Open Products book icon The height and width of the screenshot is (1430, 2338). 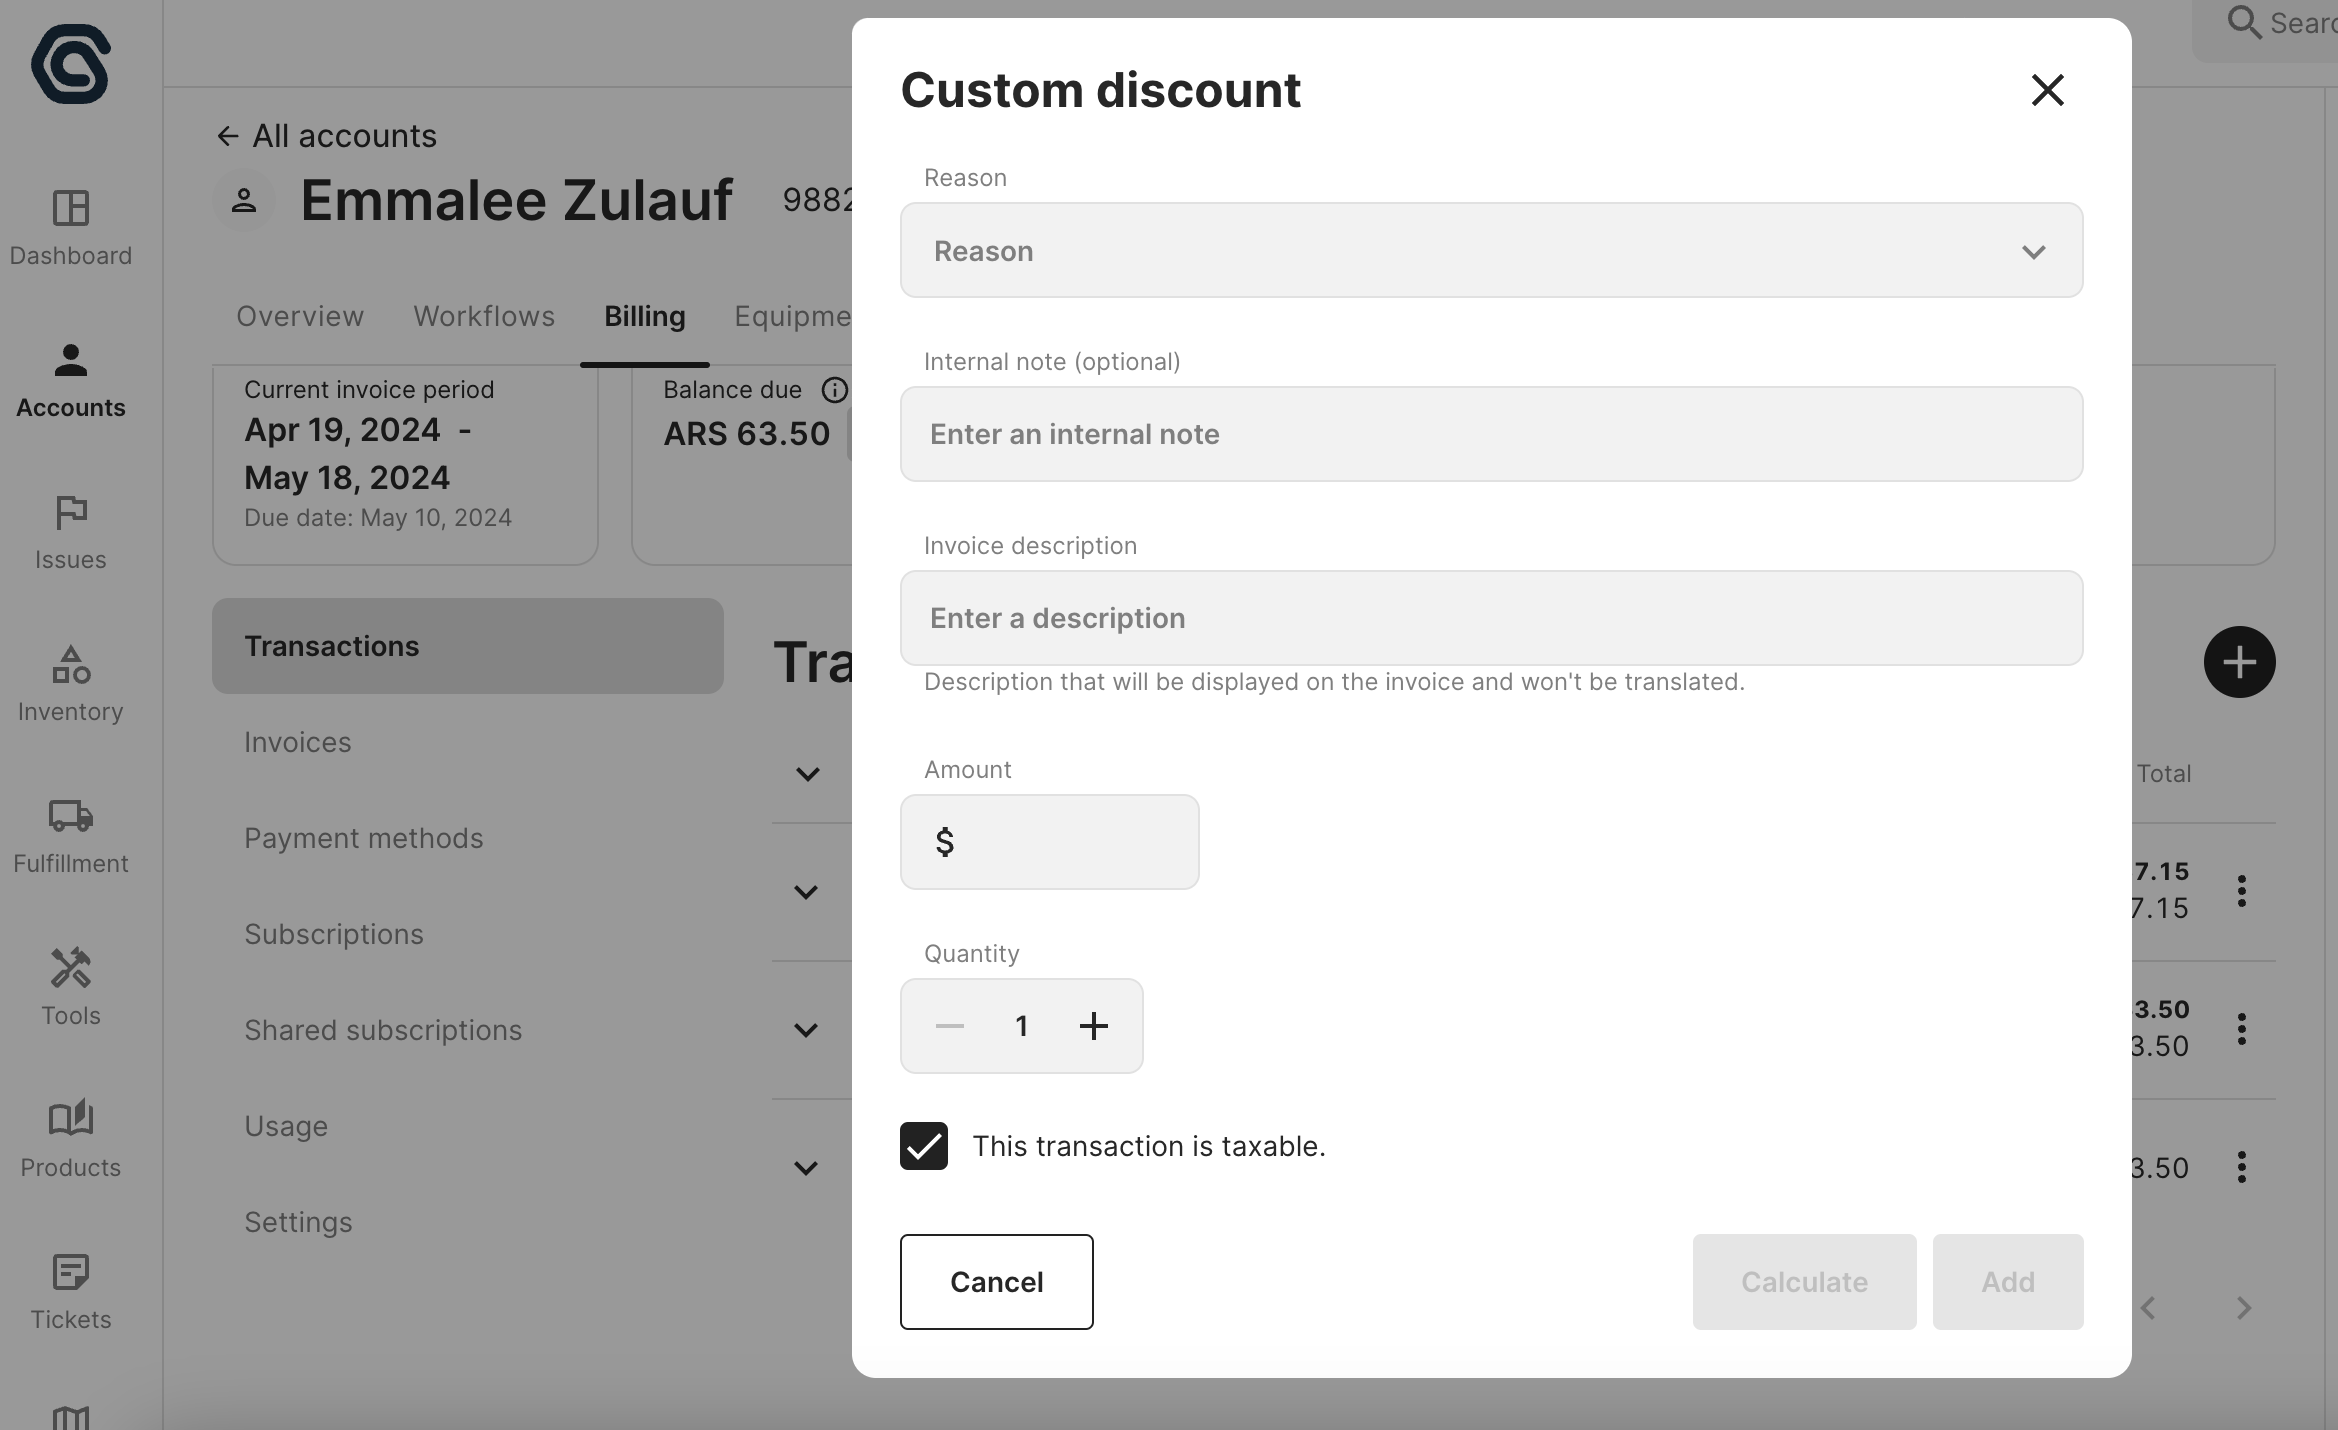70,1118
